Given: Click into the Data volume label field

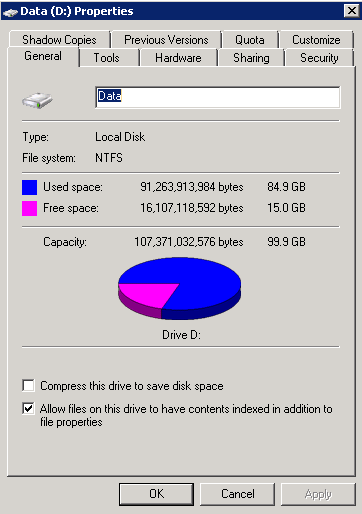Looking at the screenshot, I should [x=218, y=97].
